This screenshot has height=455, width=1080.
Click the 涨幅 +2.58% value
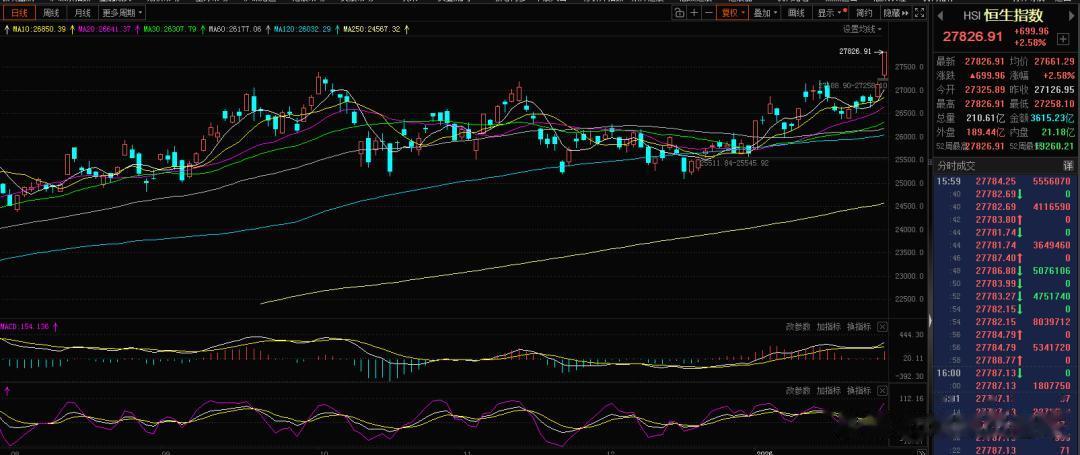click(x=1059, y=75)
